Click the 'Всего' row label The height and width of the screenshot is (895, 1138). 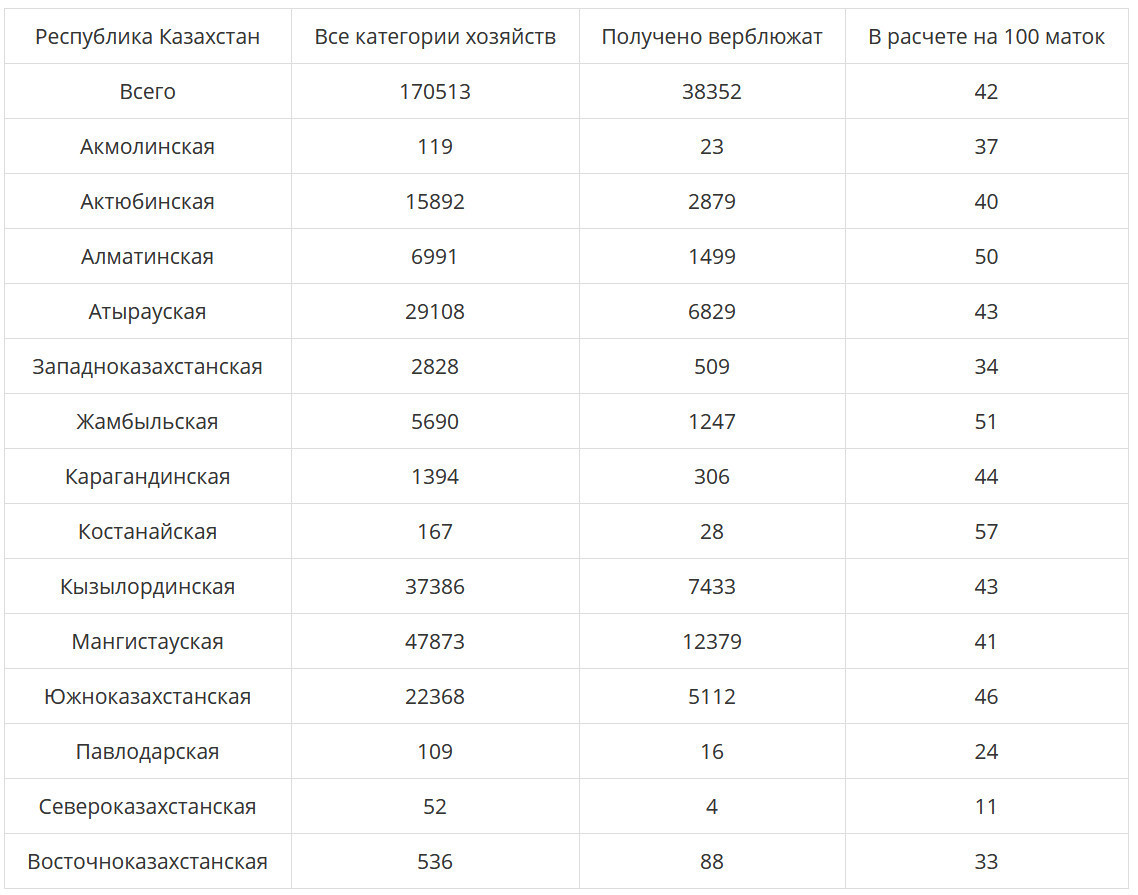(x=147, y=91)
